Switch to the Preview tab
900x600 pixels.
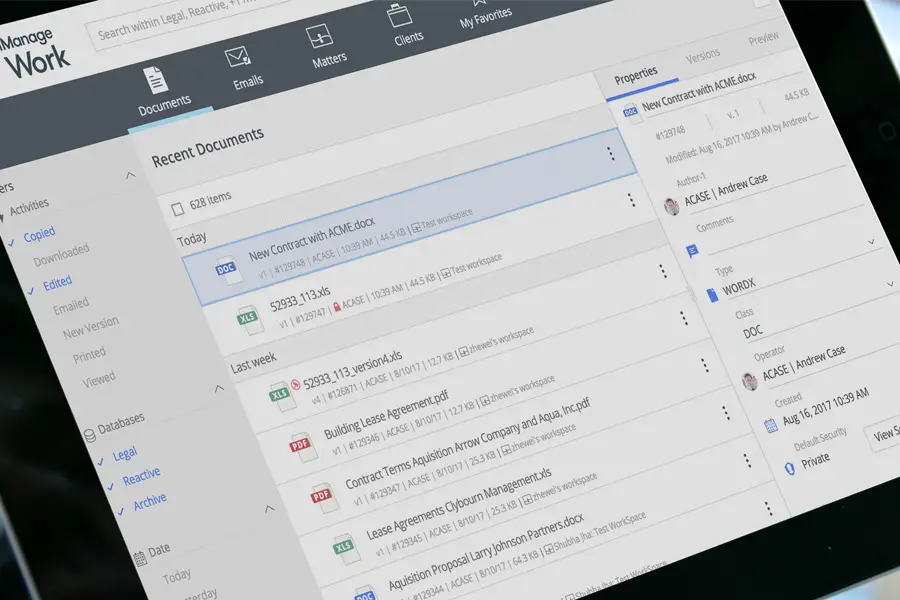tap(763, 39)
